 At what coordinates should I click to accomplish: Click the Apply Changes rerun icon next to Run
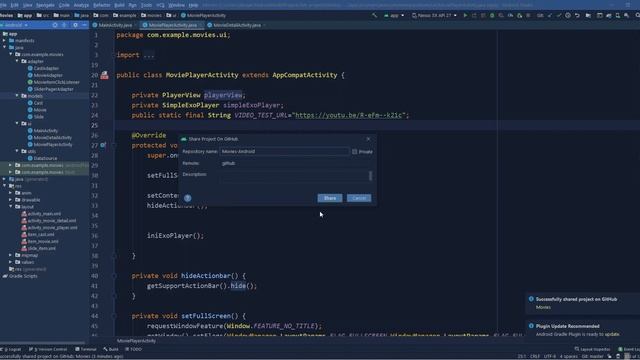coord(474,16)
